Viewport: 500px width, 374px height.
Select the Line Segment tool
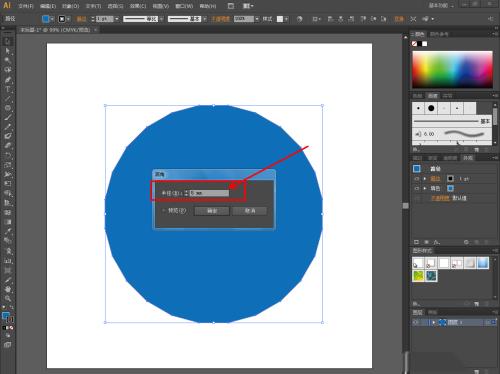pyautogui.click(x=8, y=99)
